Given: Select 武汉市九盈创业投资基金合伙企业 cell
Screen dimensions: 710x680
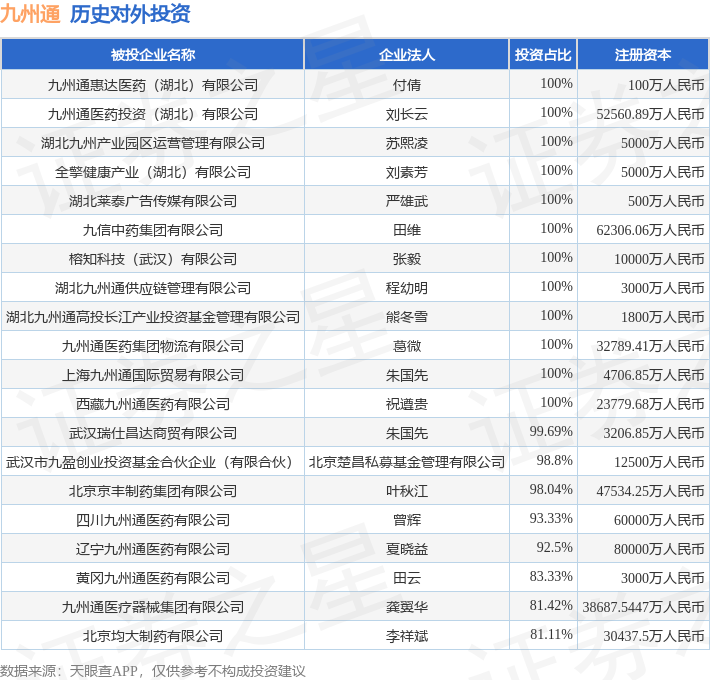Looking at the screenshot, I should pos(153,461).
